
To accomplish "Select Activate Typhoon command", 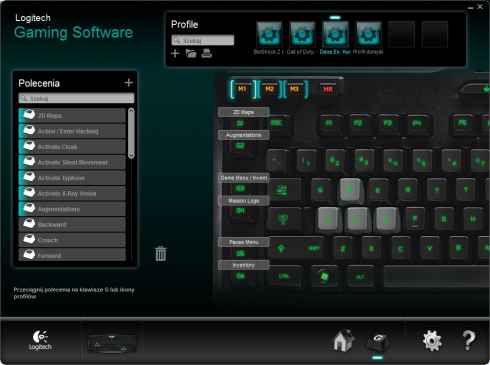I will pyautogui.click(x=72, y=178).
